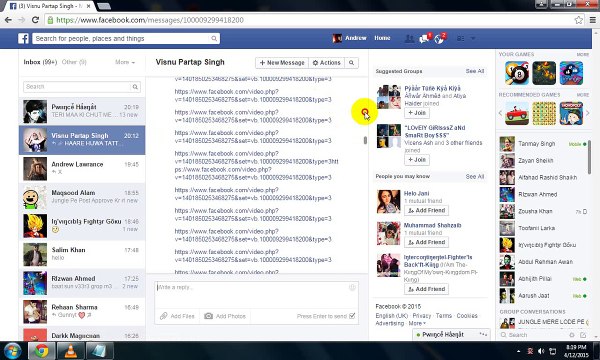Screen dimensions: 600x360
Task: Open friend requests icon
Action: click(x=409, y=38)
